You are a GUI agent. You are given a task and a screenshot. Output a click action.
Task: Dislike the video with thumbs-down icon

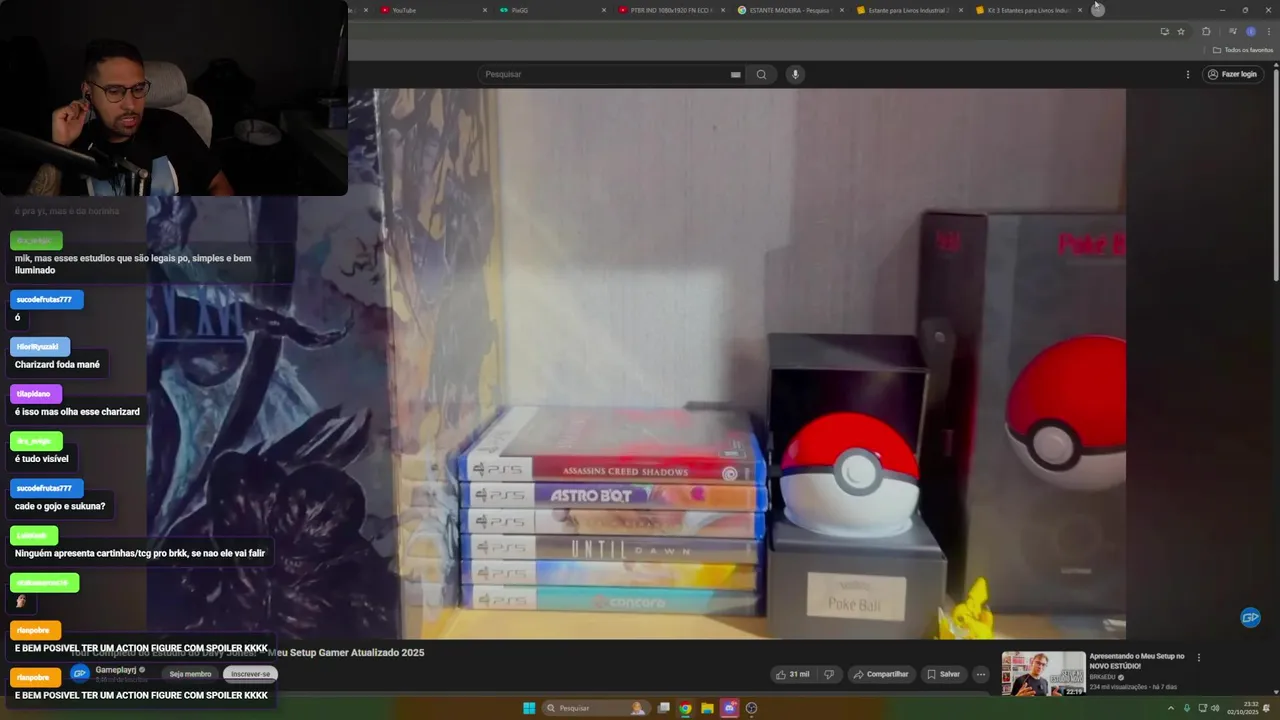(829, 674)
